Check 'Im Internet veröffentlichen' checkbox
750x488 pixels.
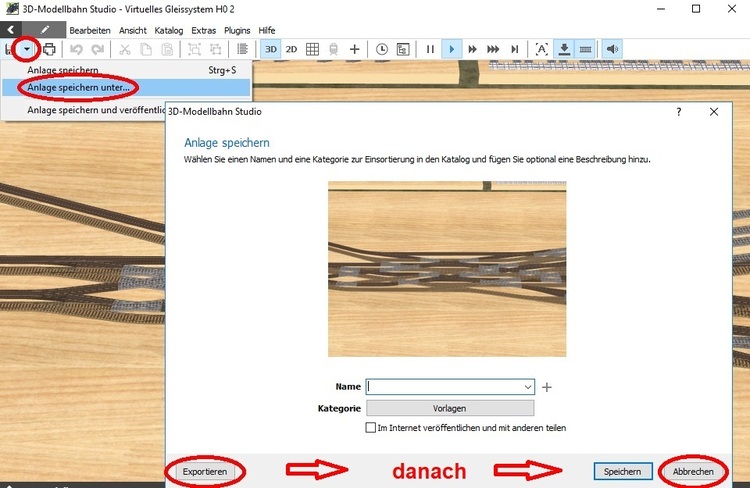coord(371,427)
